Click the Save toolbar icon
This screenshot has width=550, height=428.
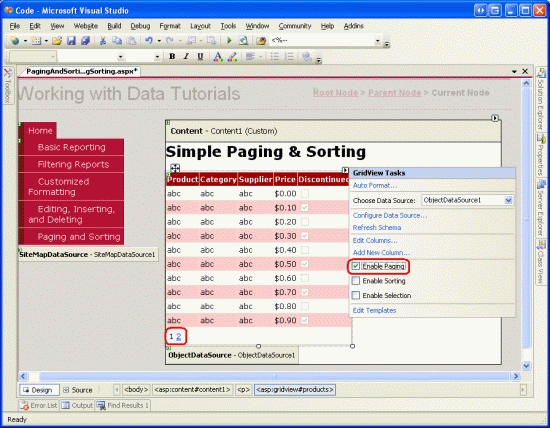[71, 41]
